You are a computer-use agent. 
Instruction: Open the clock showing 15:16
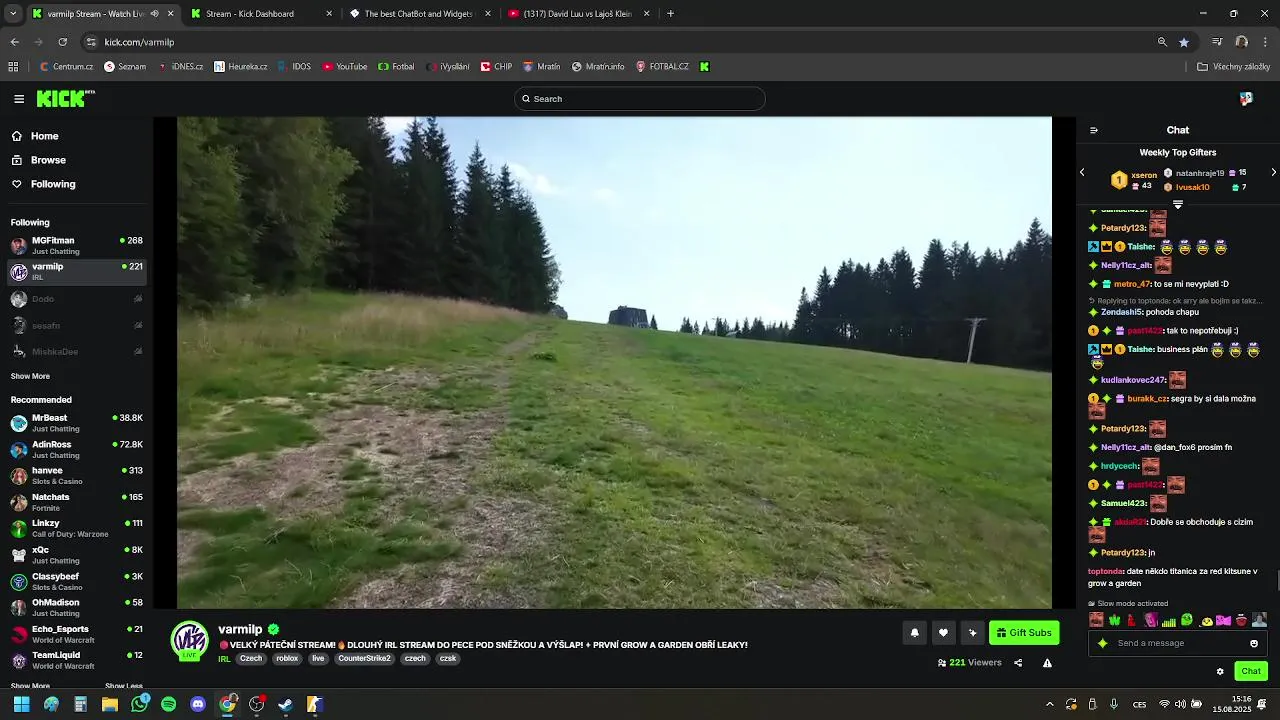1232,704
